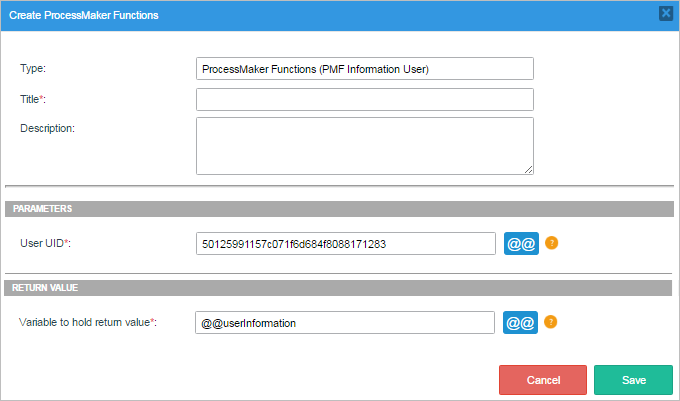The width and height of the screenshot is (680, 401).
Task: Focus the empty Title input field
Action: pyautogui.click(x=364, y=99)
